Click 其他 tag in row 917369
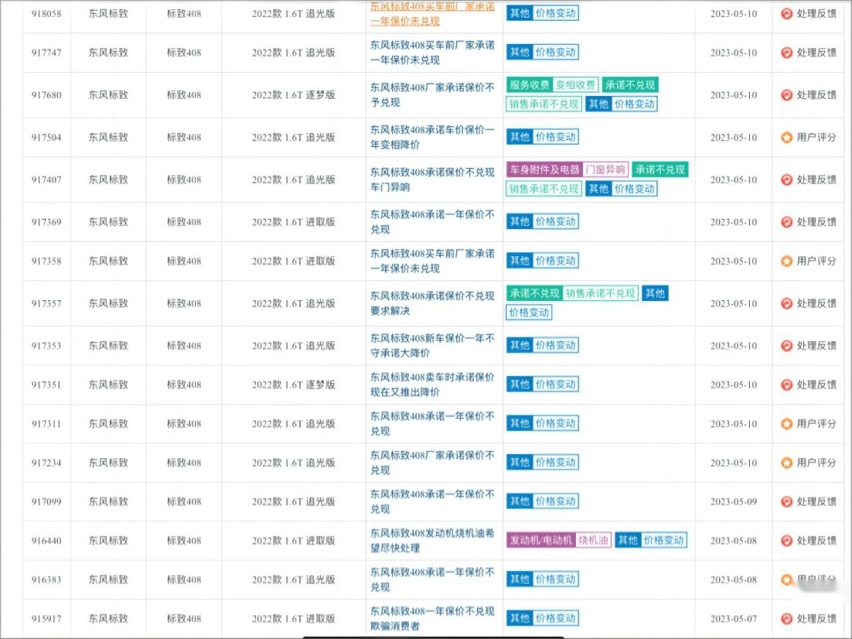852x639 pixels. tap(519, 222)
